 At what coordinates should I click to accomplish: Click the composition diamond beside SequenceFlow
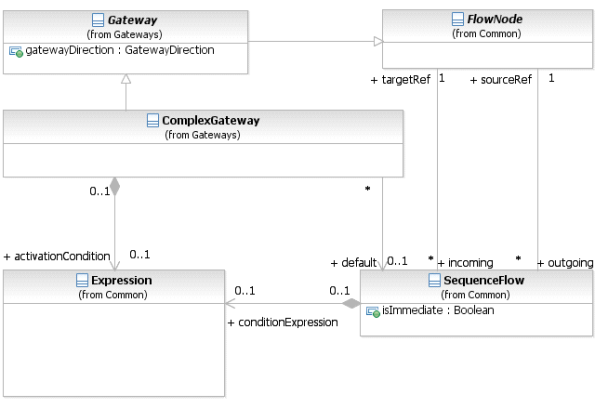pyautogui.click(x=351, y=303)
